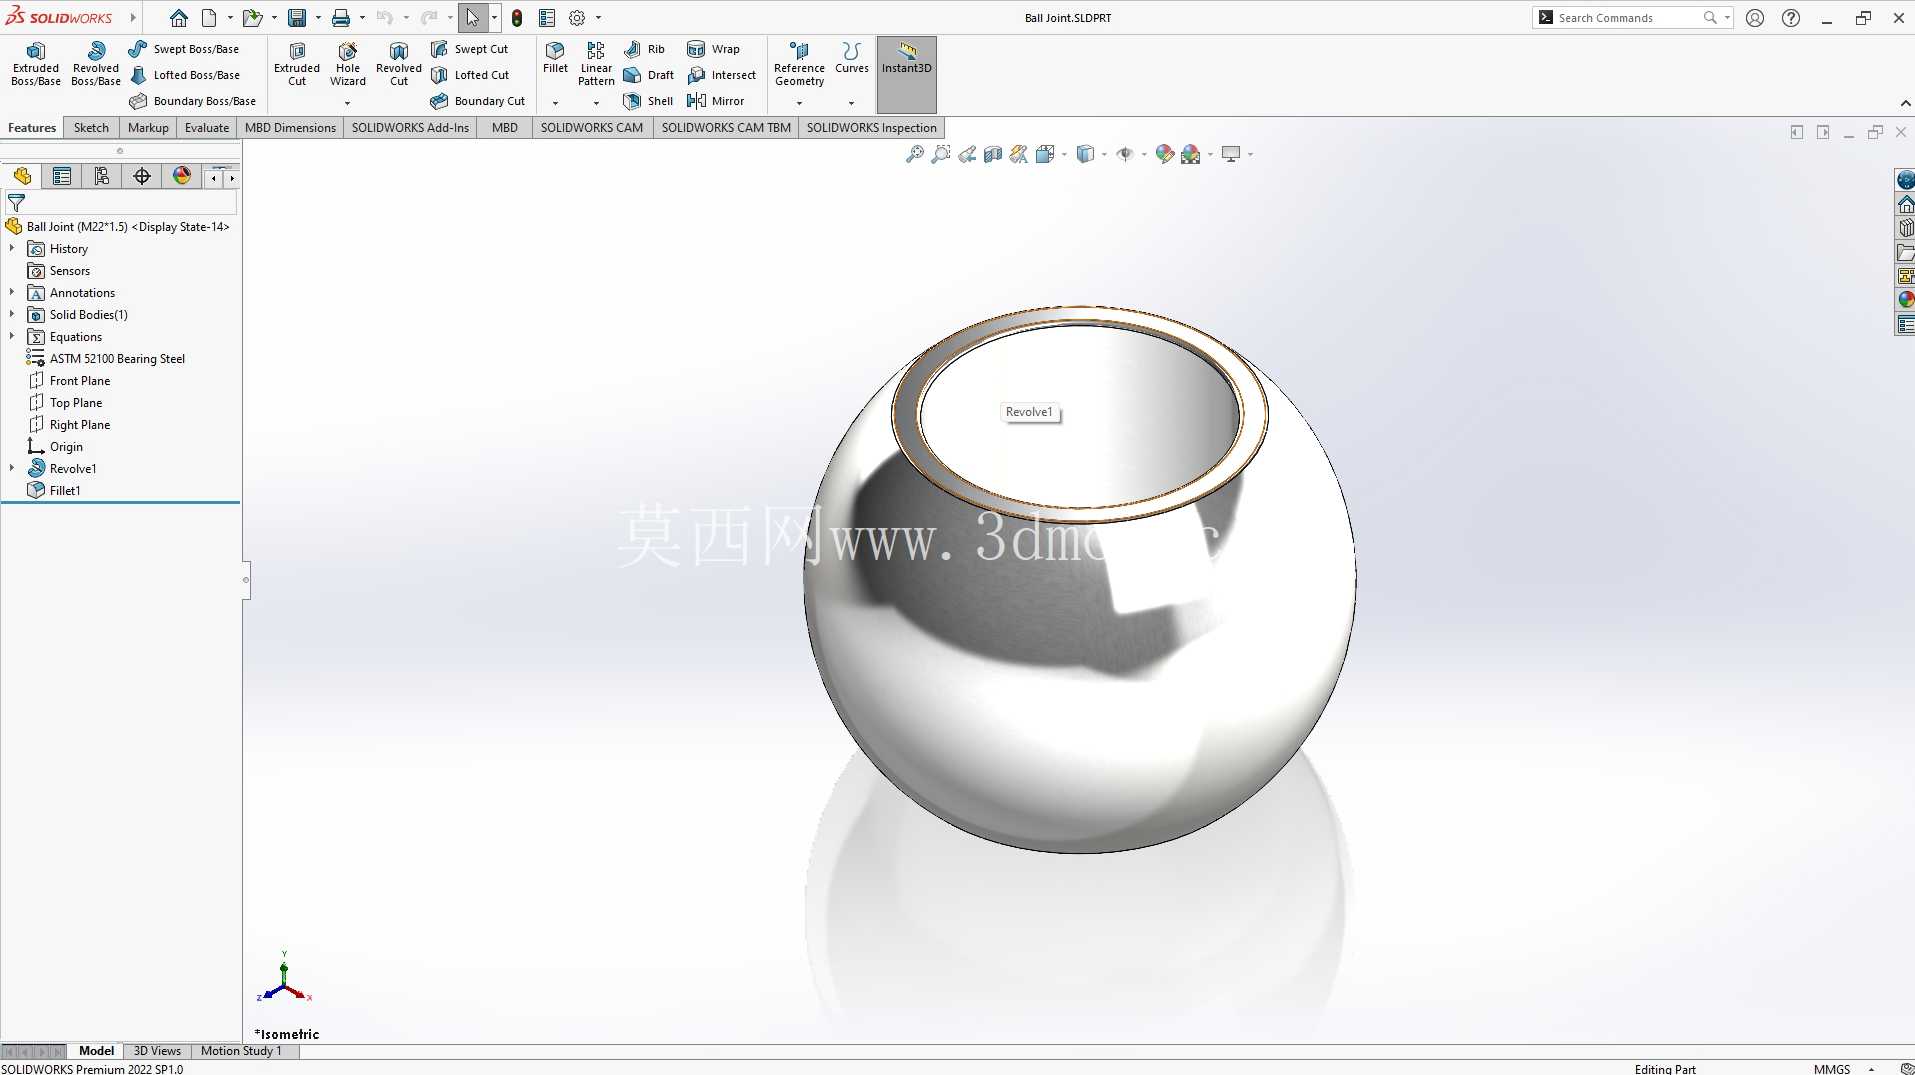The width and height of the screenshot is (1915, 1075).
Task: Click the Revolved Boss/Base tool
Action: (96, 65)
